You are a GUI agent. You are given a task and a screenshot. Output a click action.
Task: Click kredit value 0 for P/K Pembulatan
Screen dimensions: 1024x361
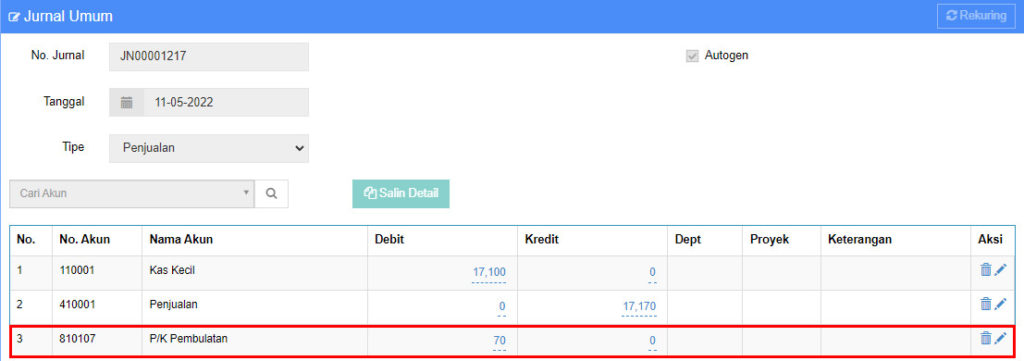pos(652,340)
